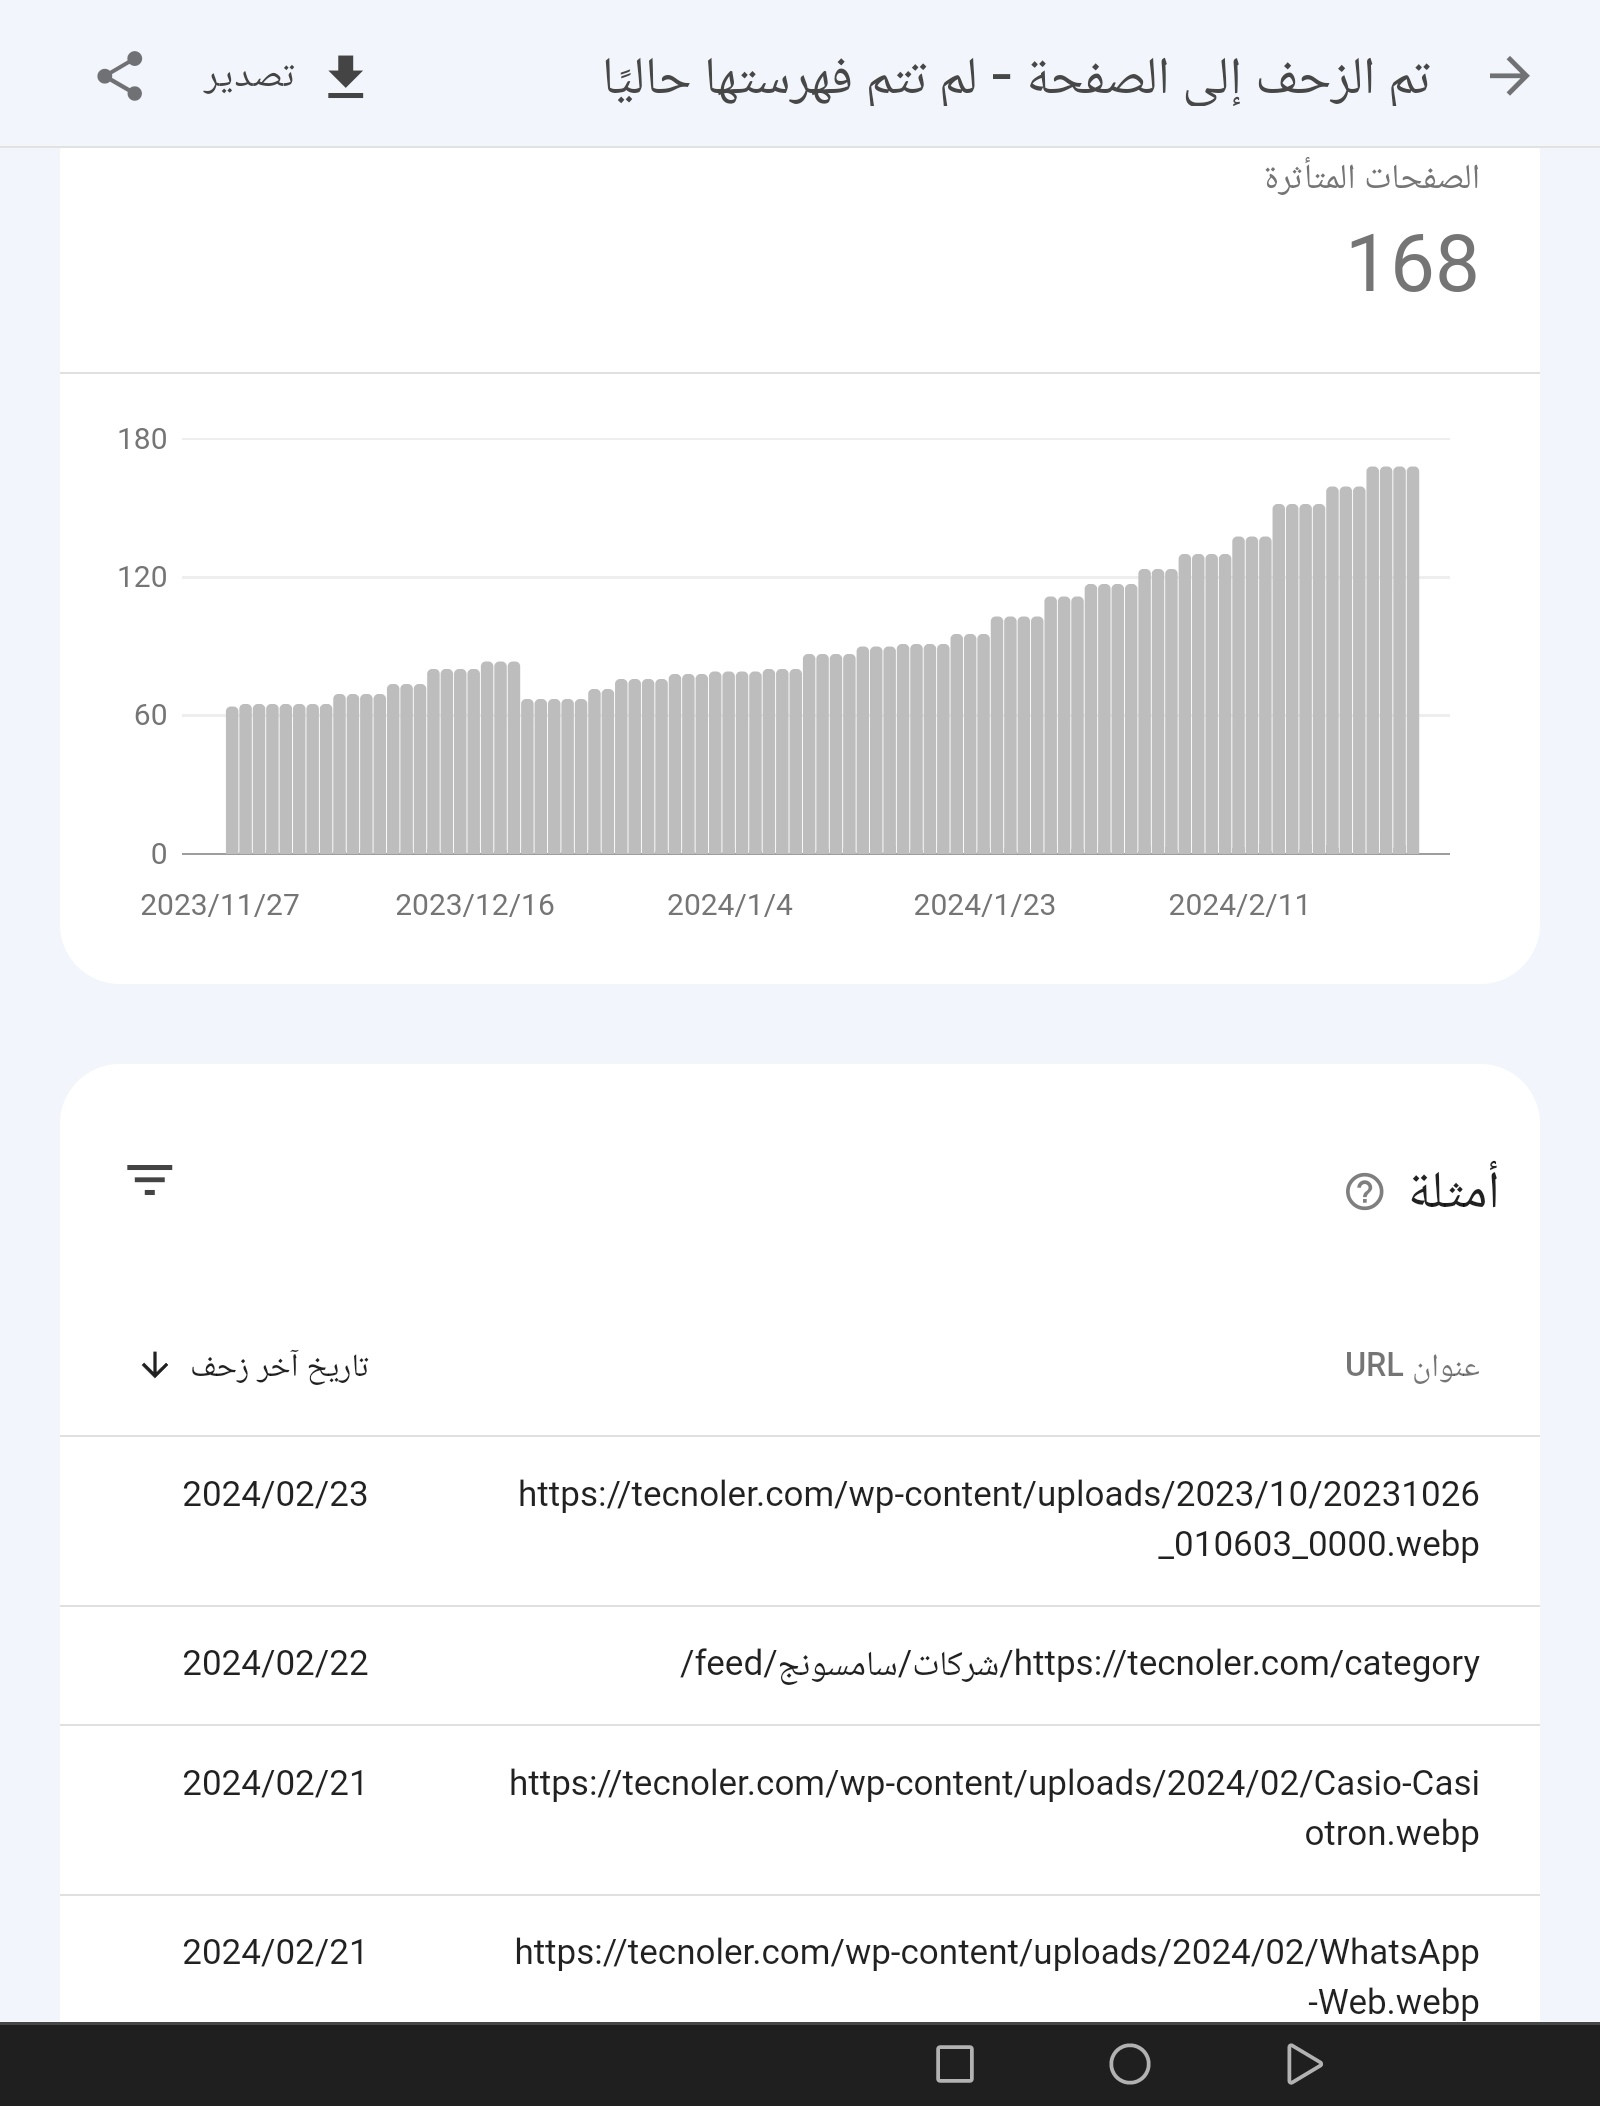
Task: Click the 168 affected pages count
Action: pos(1411,264)
